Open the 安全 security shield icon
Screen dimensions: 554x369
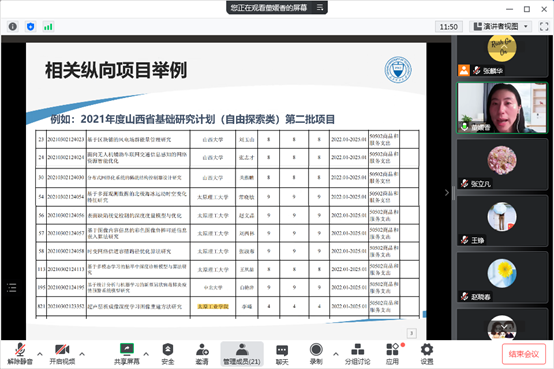point(168,354)
